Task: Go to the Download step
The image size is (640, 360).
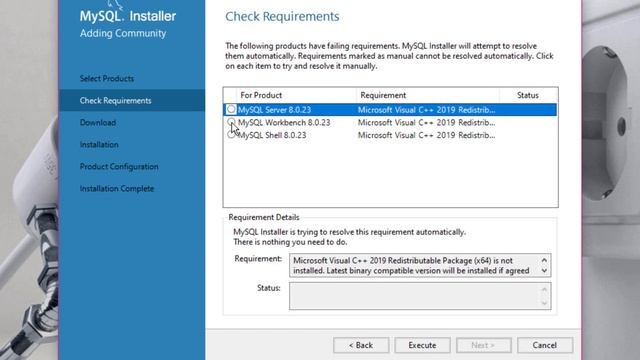Action: coord(98,122)
